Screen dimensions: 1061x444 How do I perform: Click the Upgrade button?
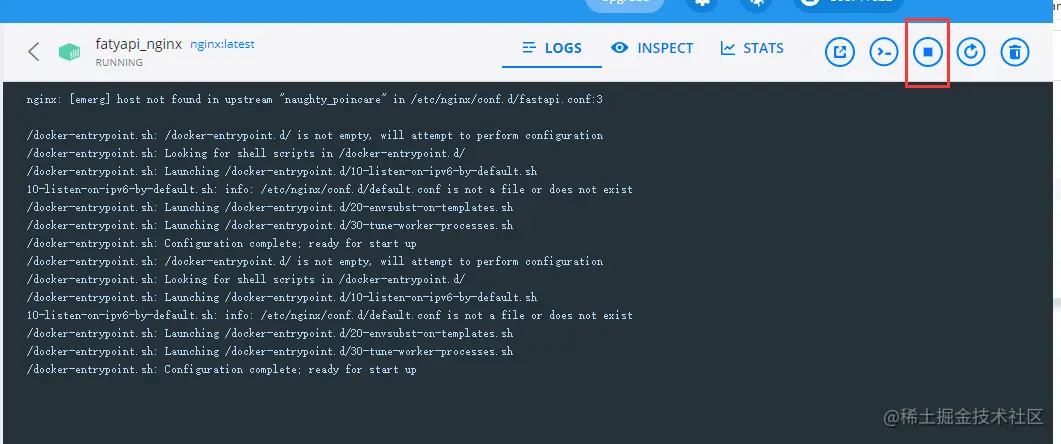[625, 3]
